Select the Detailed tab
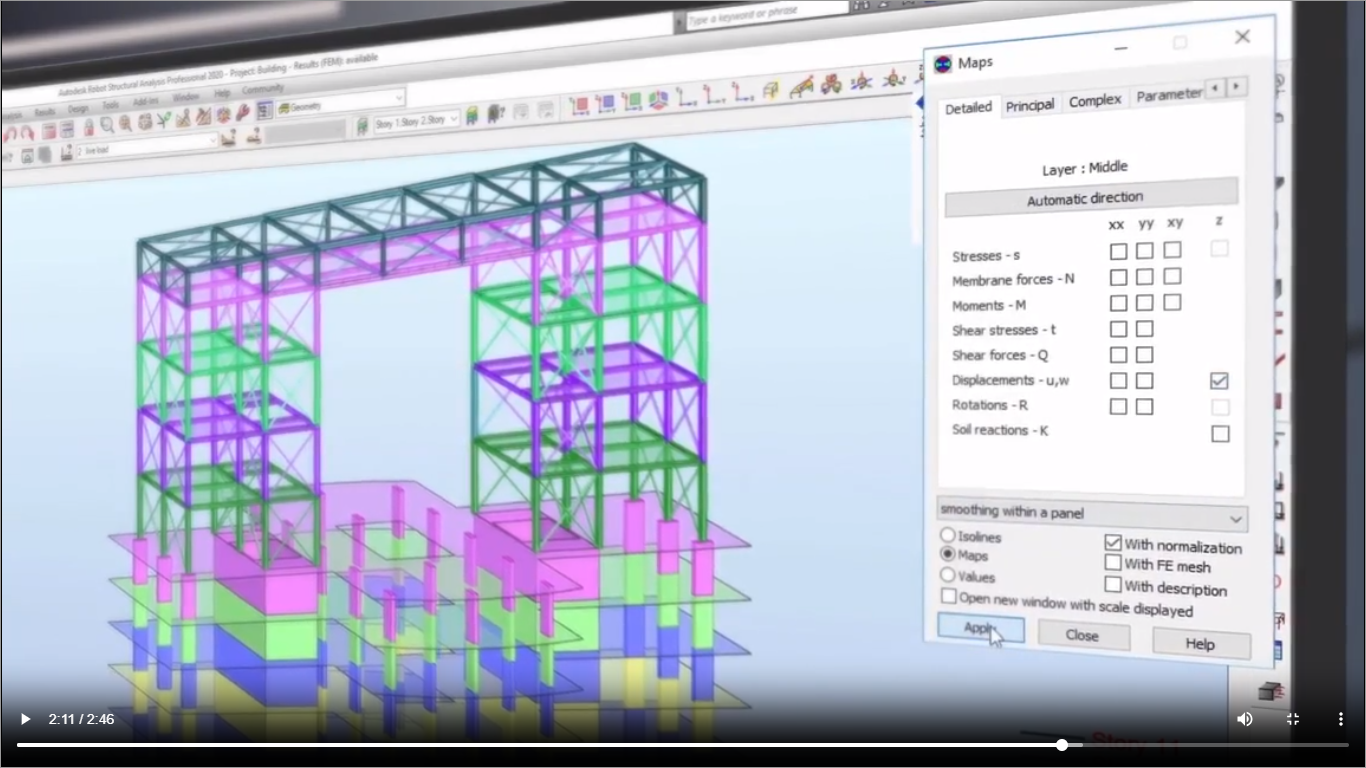Viewport: 1366px width, 768px height. [969, 108]
